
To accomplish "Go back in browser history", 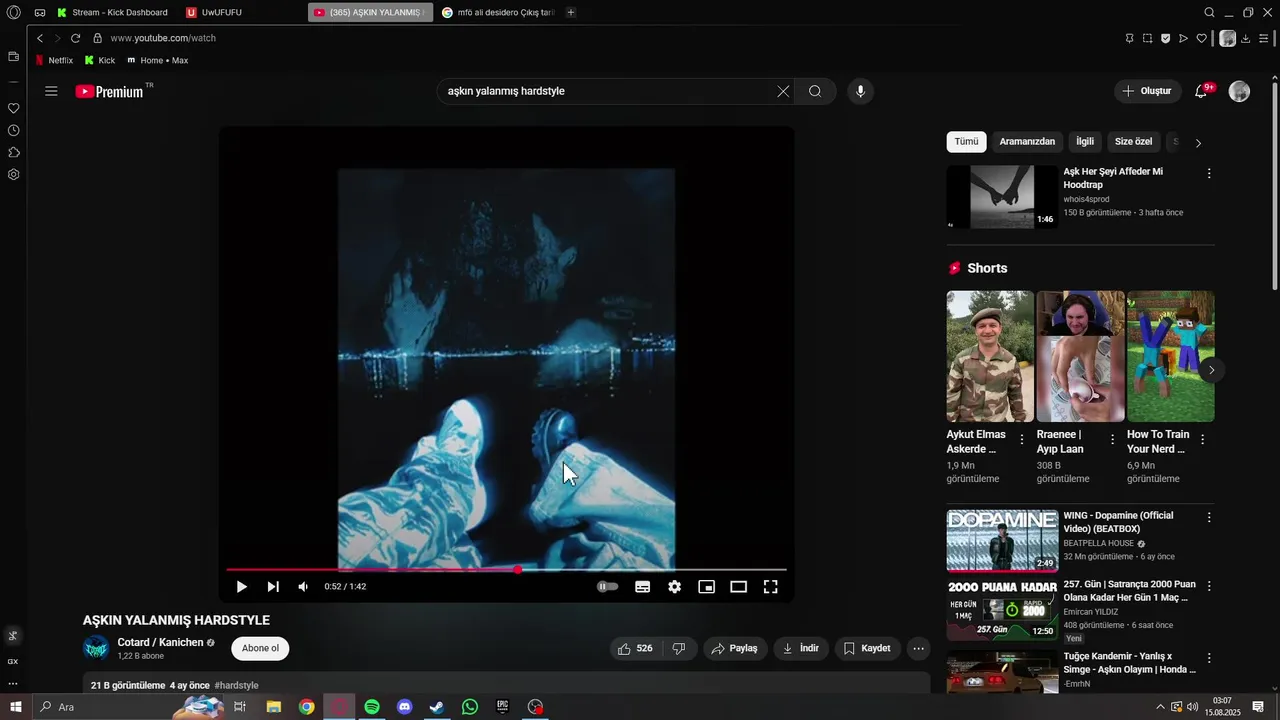I will point(40,38).
